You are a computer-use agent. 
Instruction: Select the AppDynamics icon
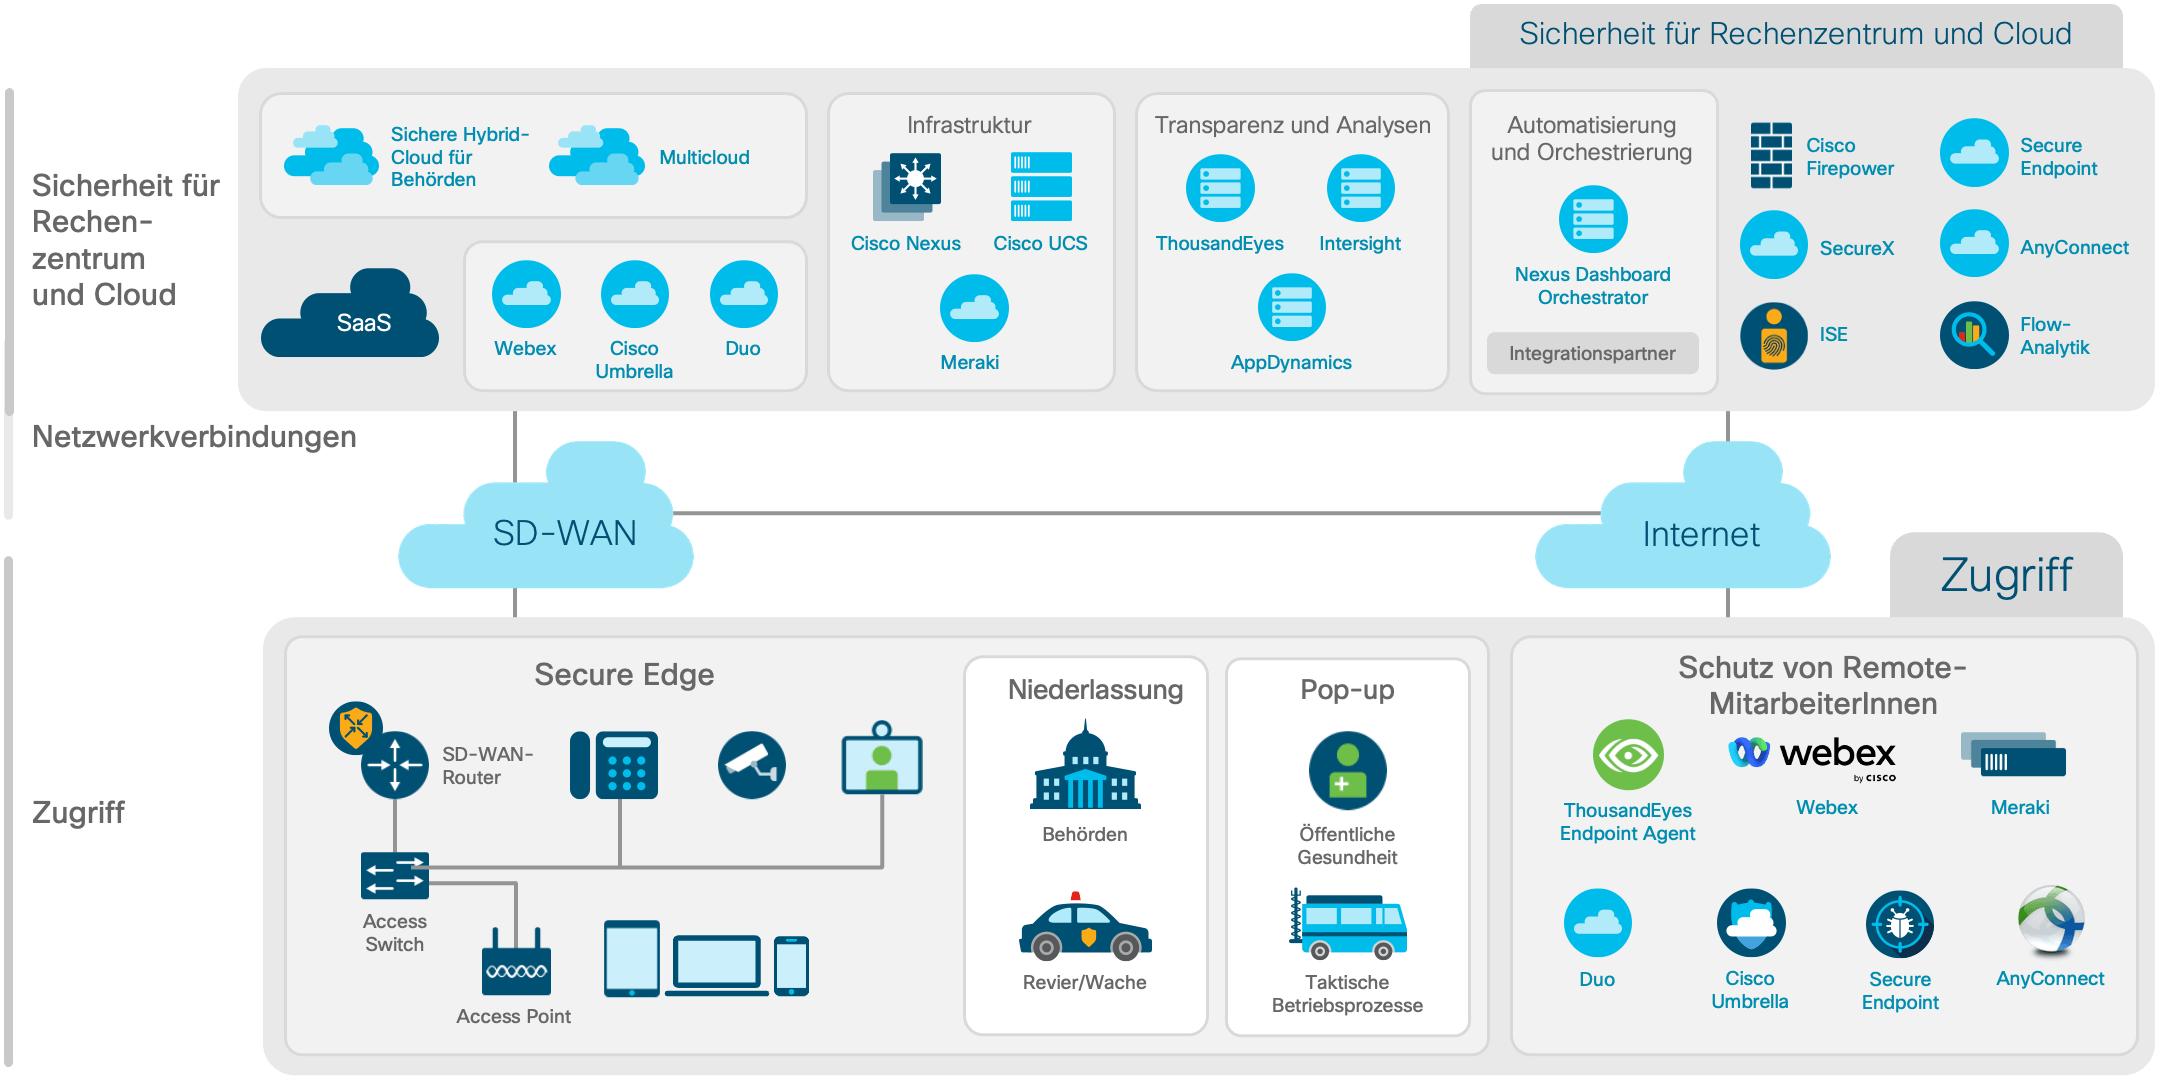pyautogui.click(x=1292, y=307)
